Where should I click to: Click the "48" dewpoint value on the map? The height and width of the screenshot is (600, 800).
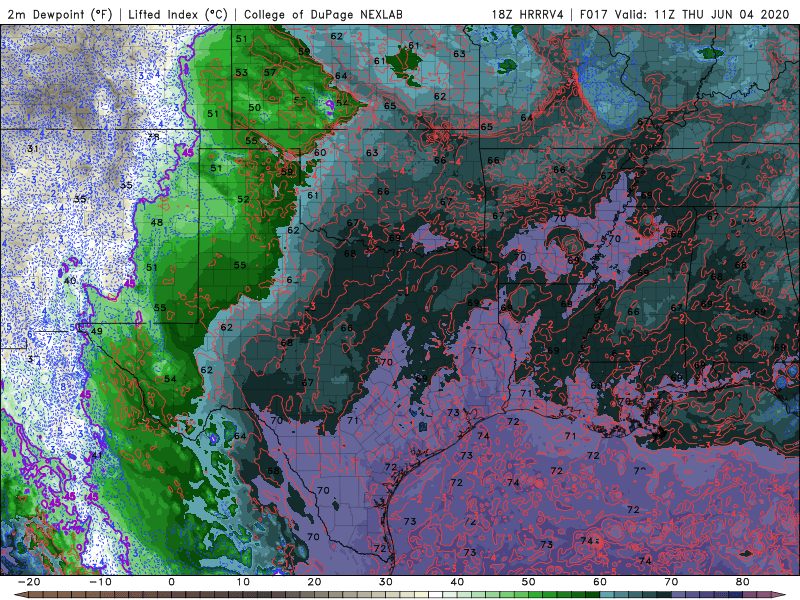[157, 222]
